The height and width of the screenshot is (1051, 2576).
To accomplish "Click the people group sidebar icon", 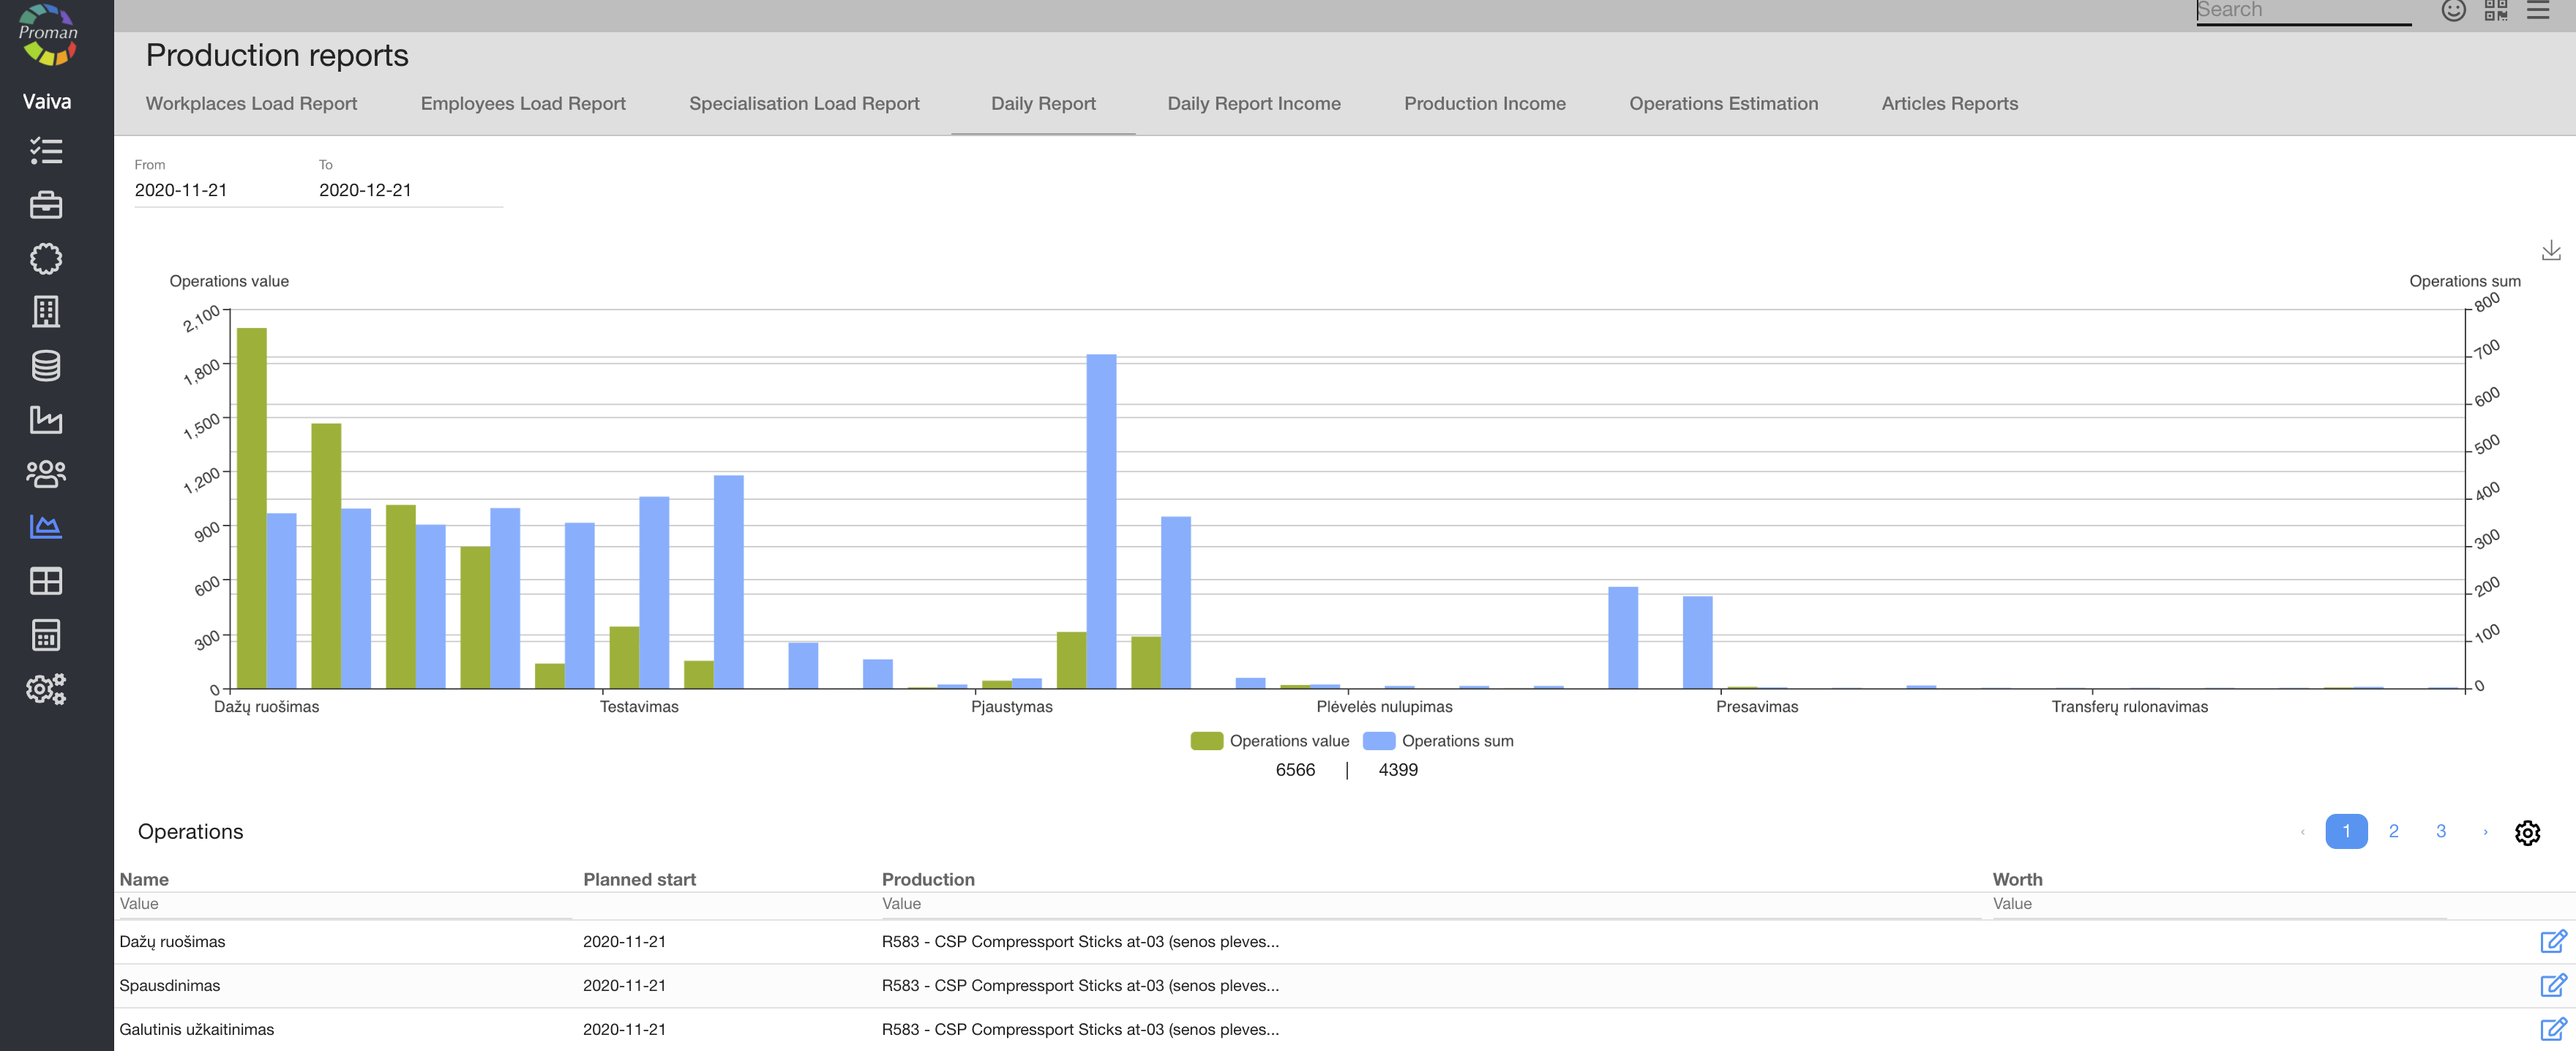I will click(x=46, y=474).
